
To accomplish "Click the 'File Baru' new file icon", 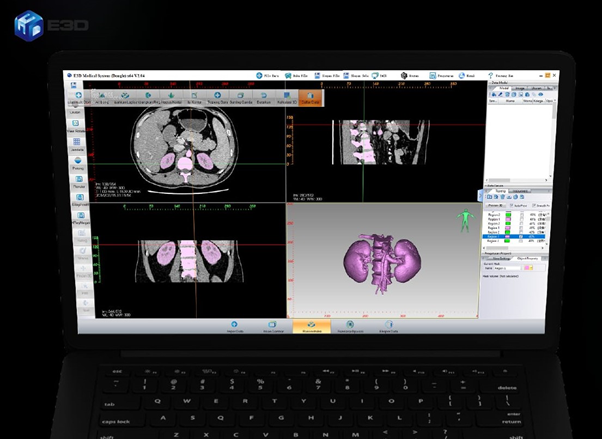I will [x=259, y=76].
